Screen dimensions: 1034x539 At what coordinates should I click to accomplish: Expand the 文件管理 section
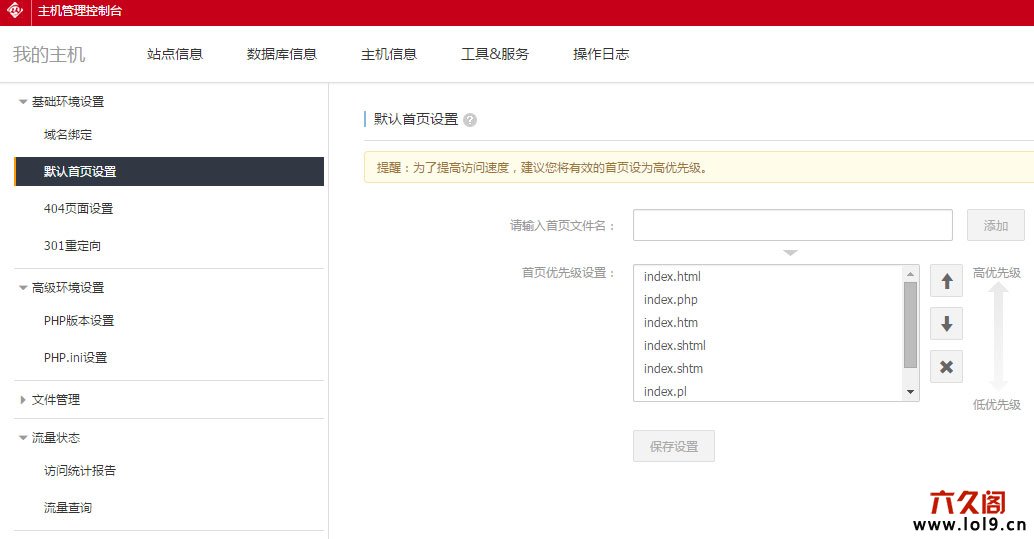click(23, 400)
